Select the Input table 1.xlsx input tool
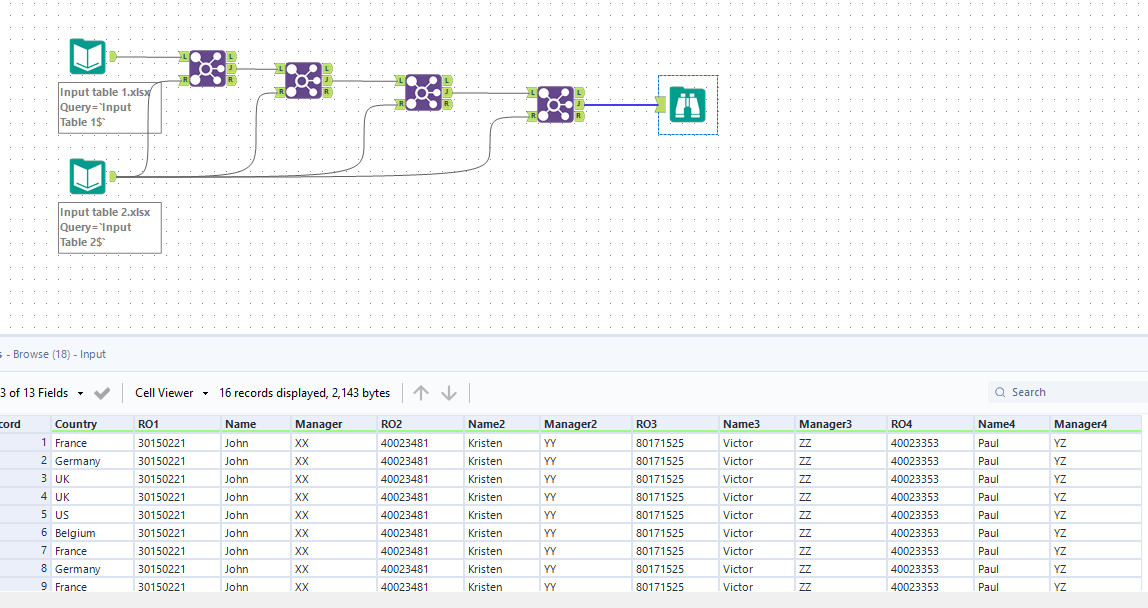 [x=87, y=57]
